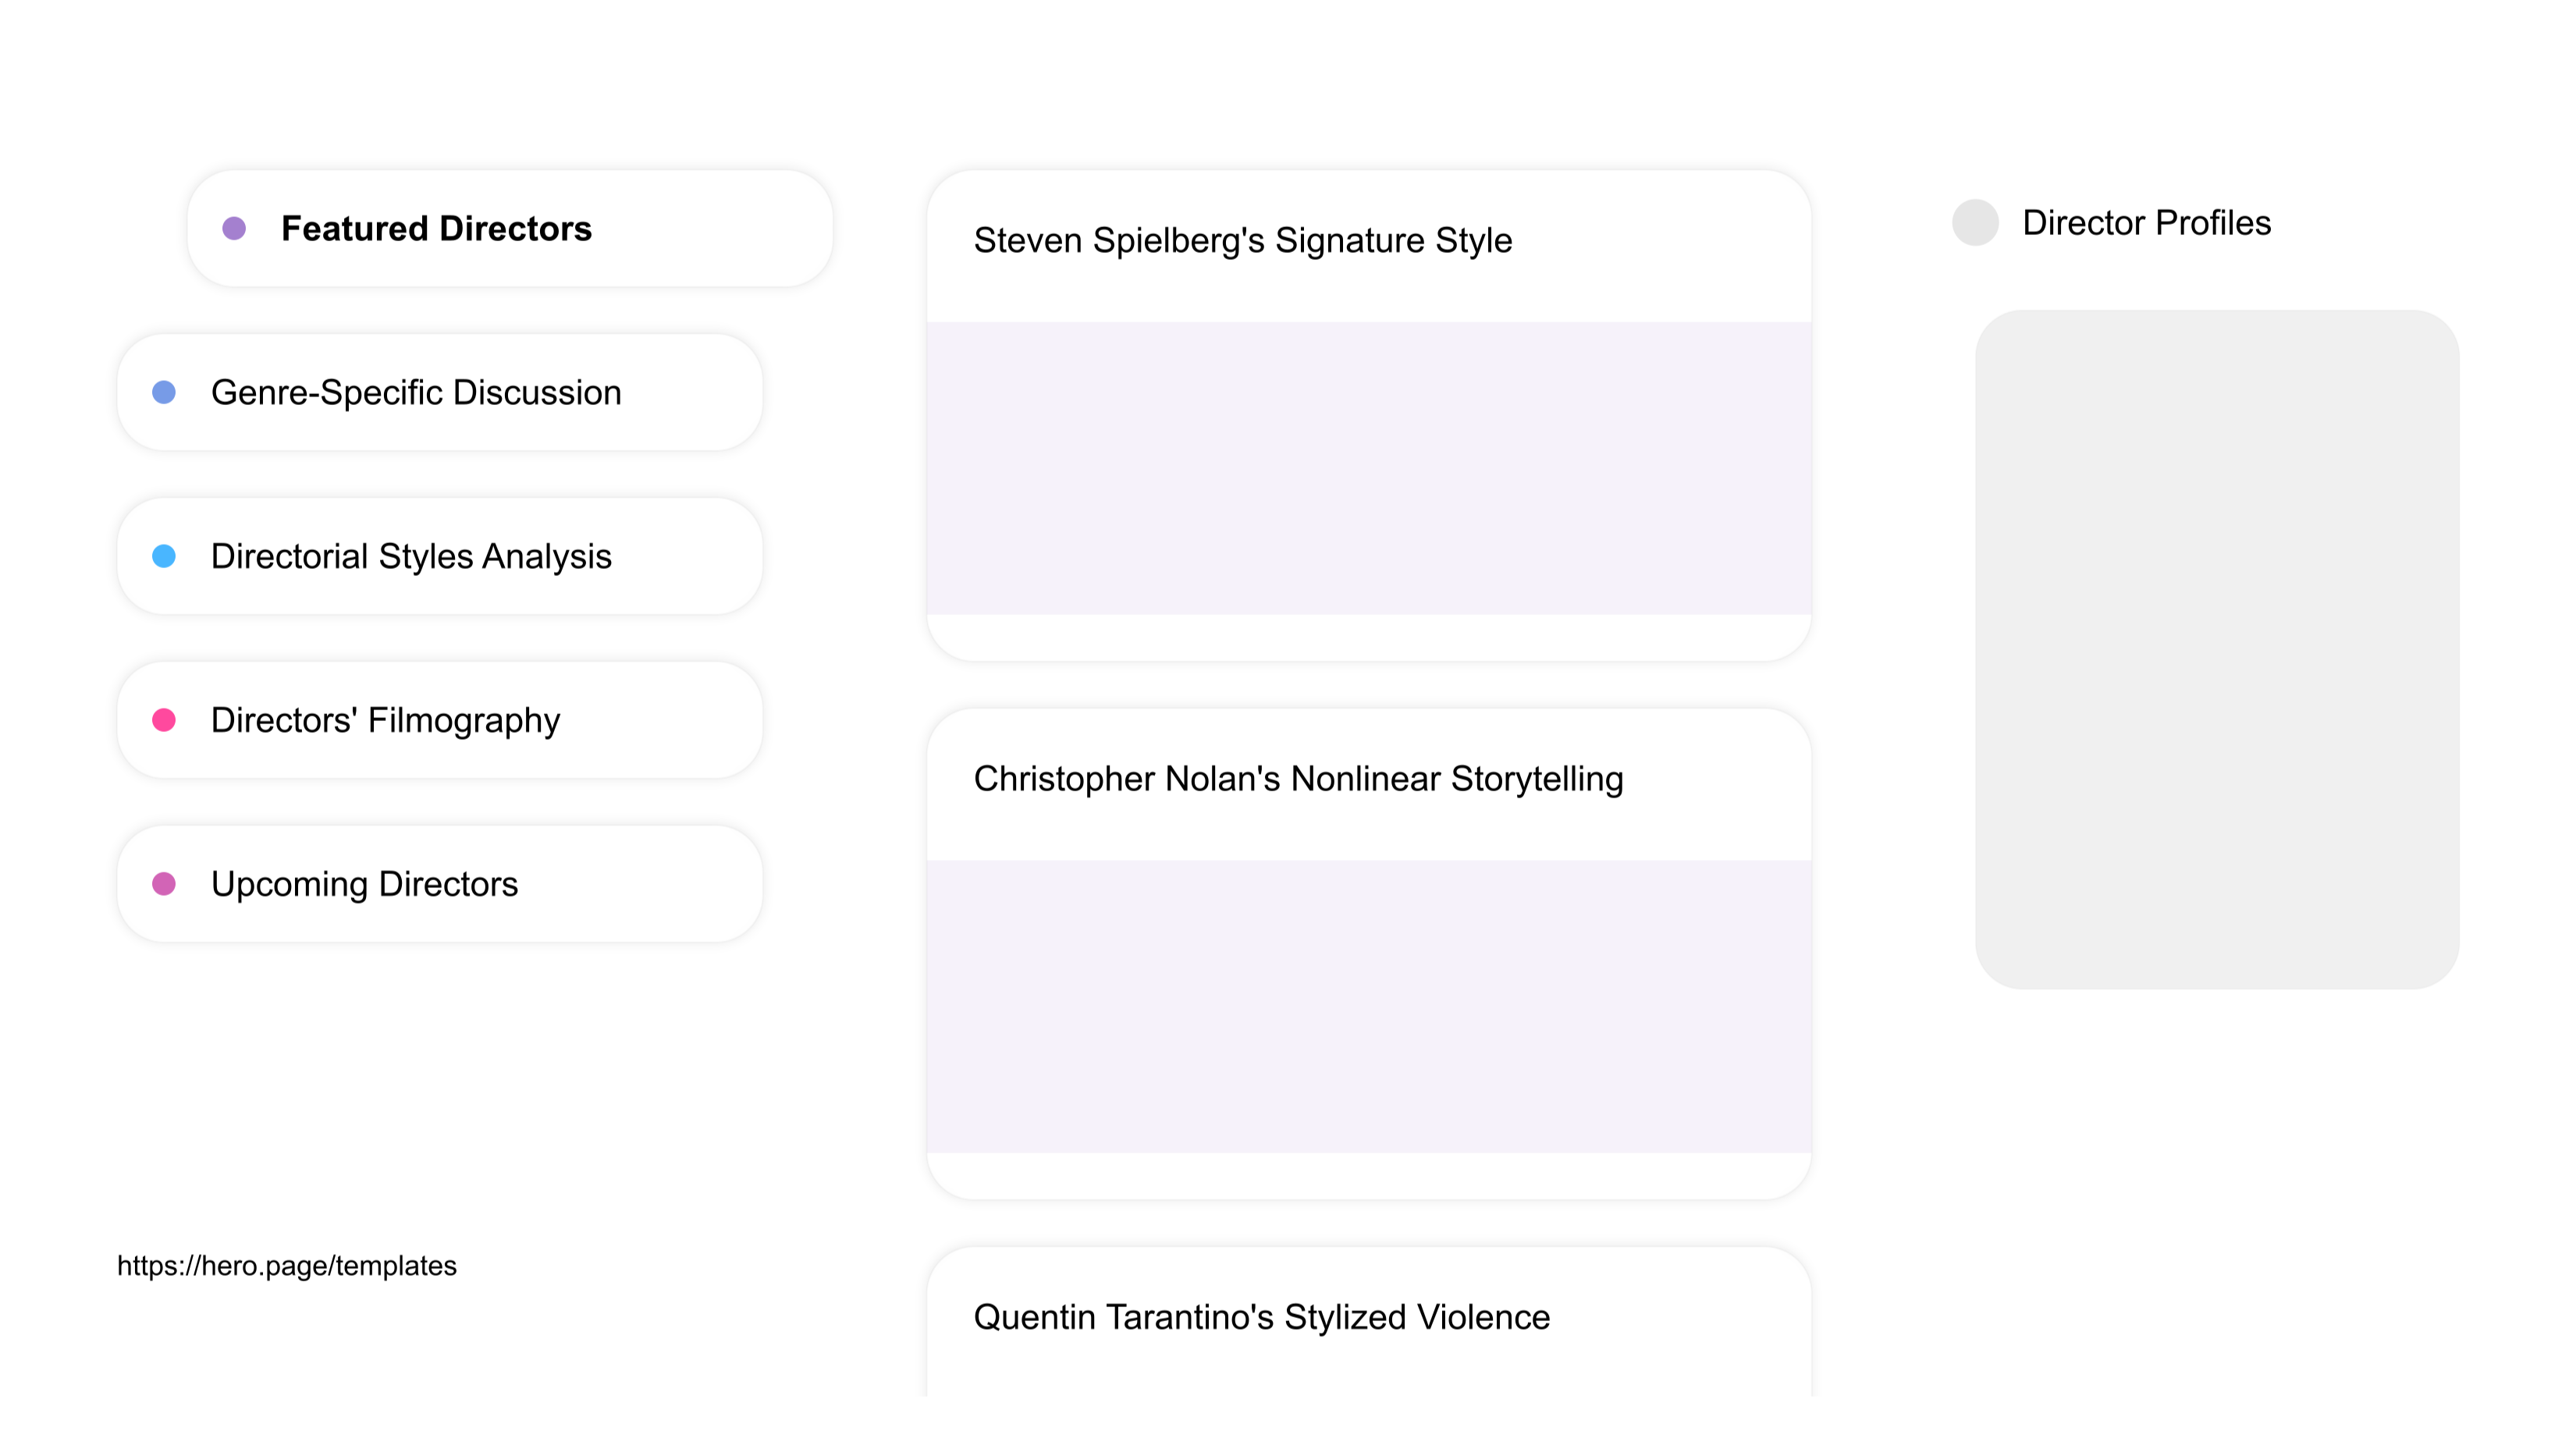Viewport: 2576px width, 1449px height.
Task: Open Quentin Tarantino's Stylized Violence card title
Action: (1262, 1317)
